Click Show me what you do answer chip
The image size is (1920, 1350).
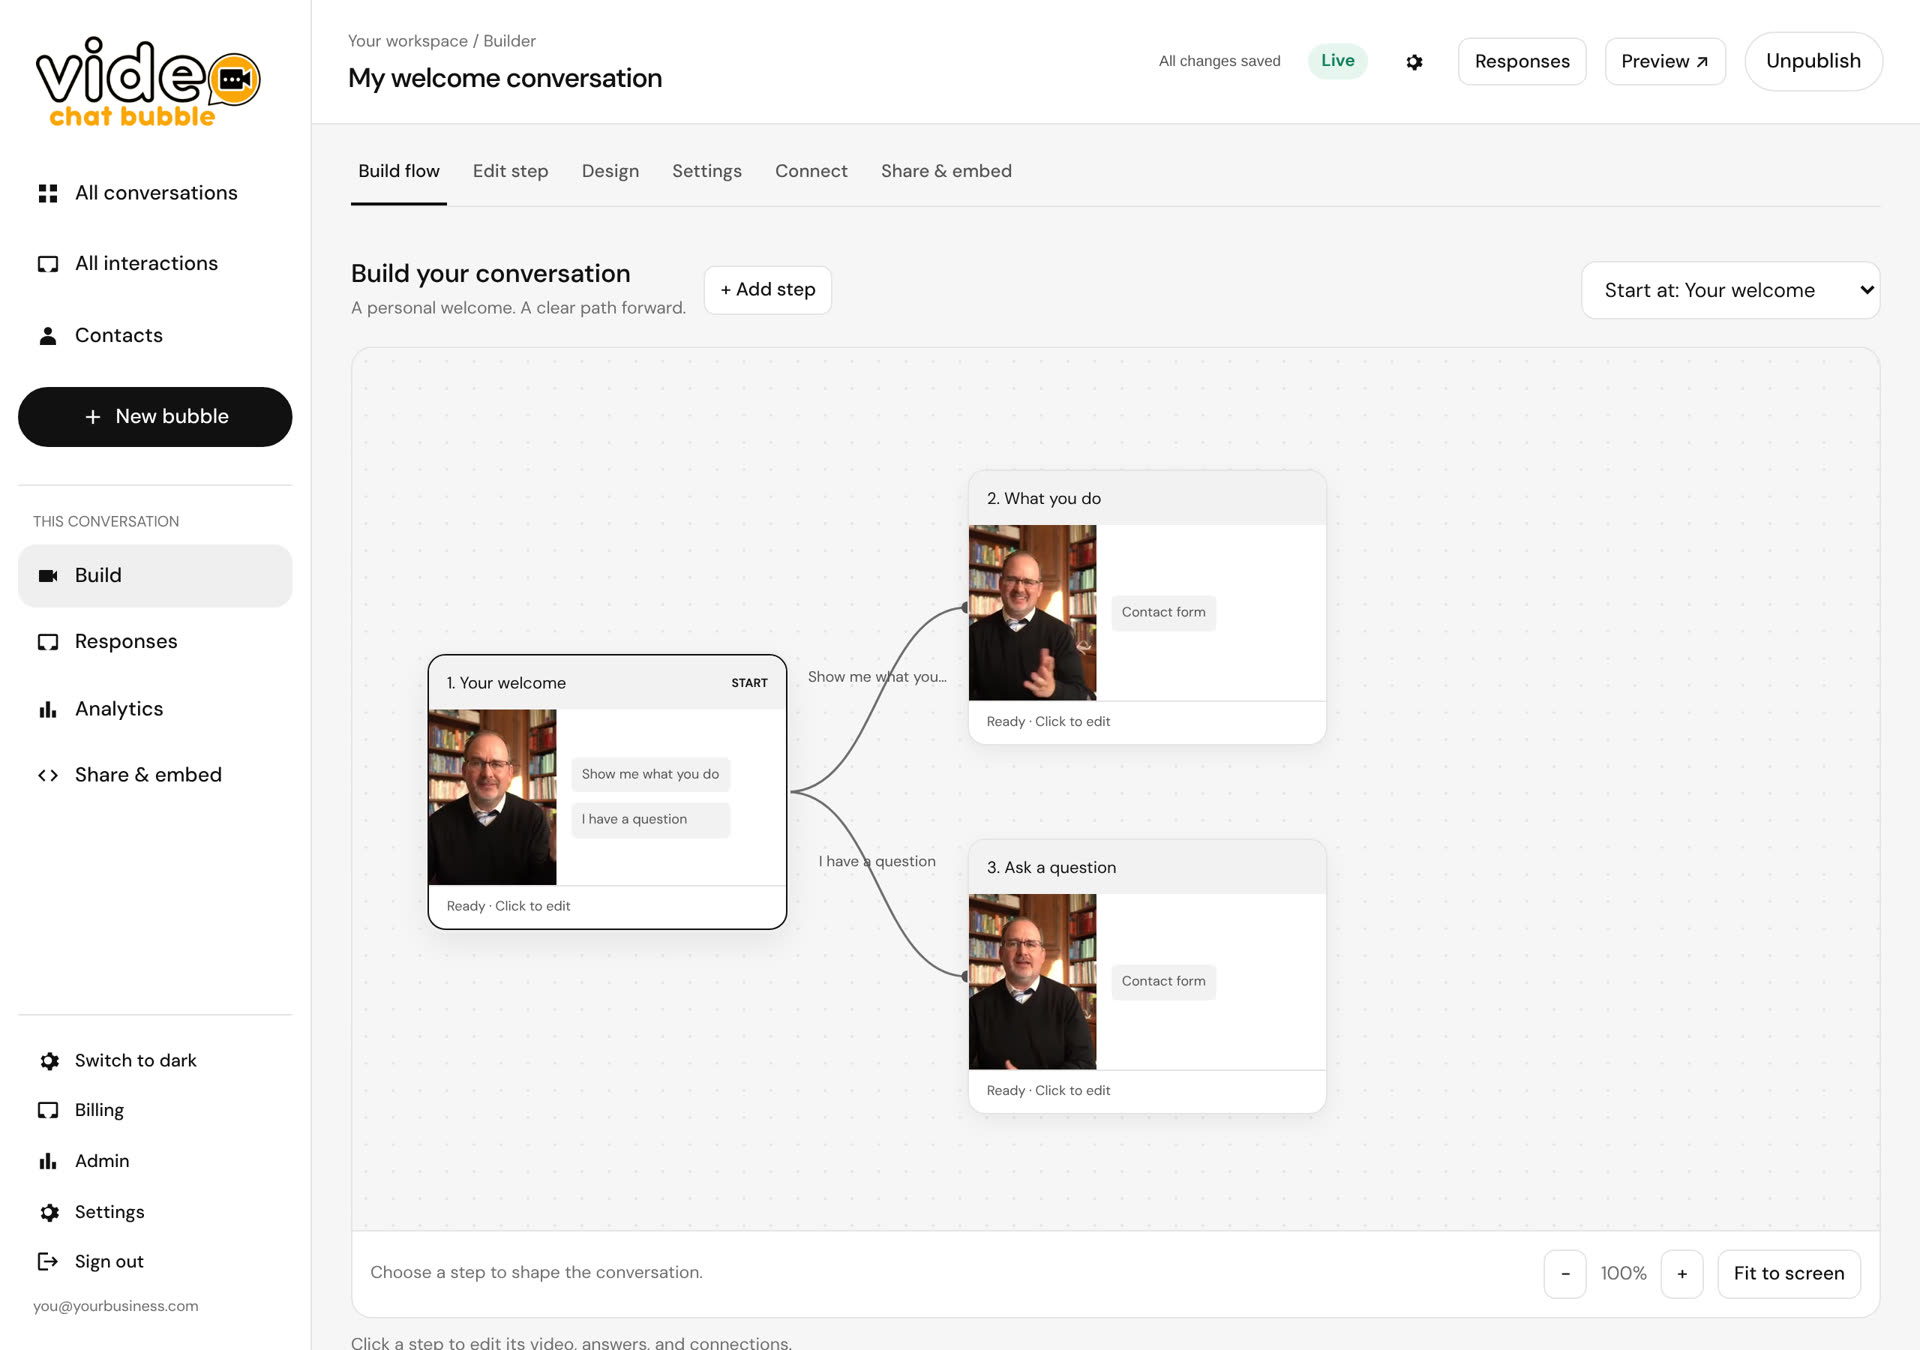tap(650, 774)
